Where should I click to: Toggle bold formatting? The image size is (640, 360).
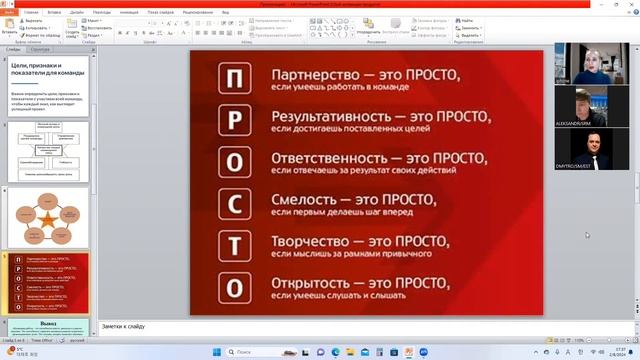[120, 33]
